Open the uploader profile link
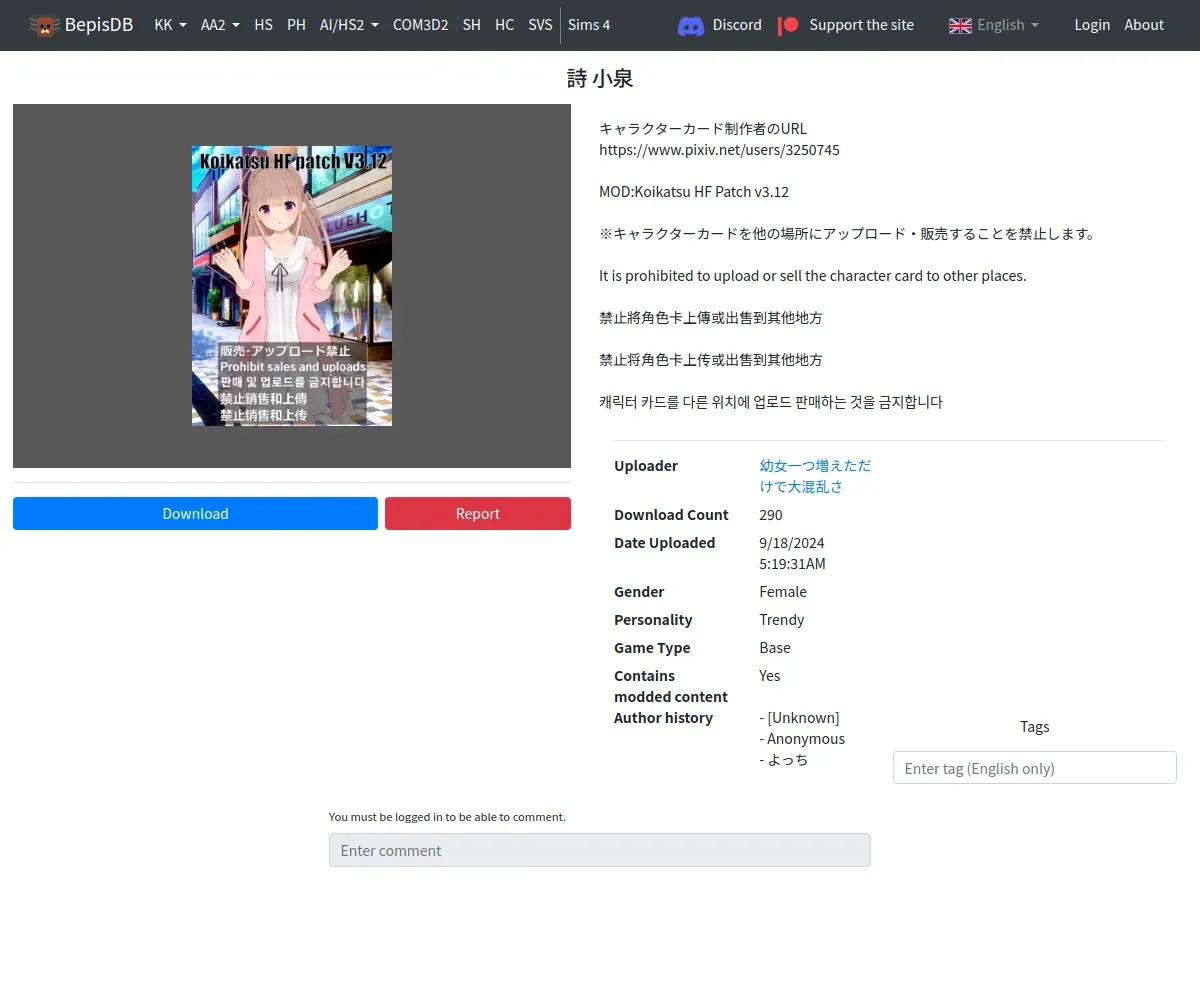This screenshot has height=1000, width=1200. 815,476
